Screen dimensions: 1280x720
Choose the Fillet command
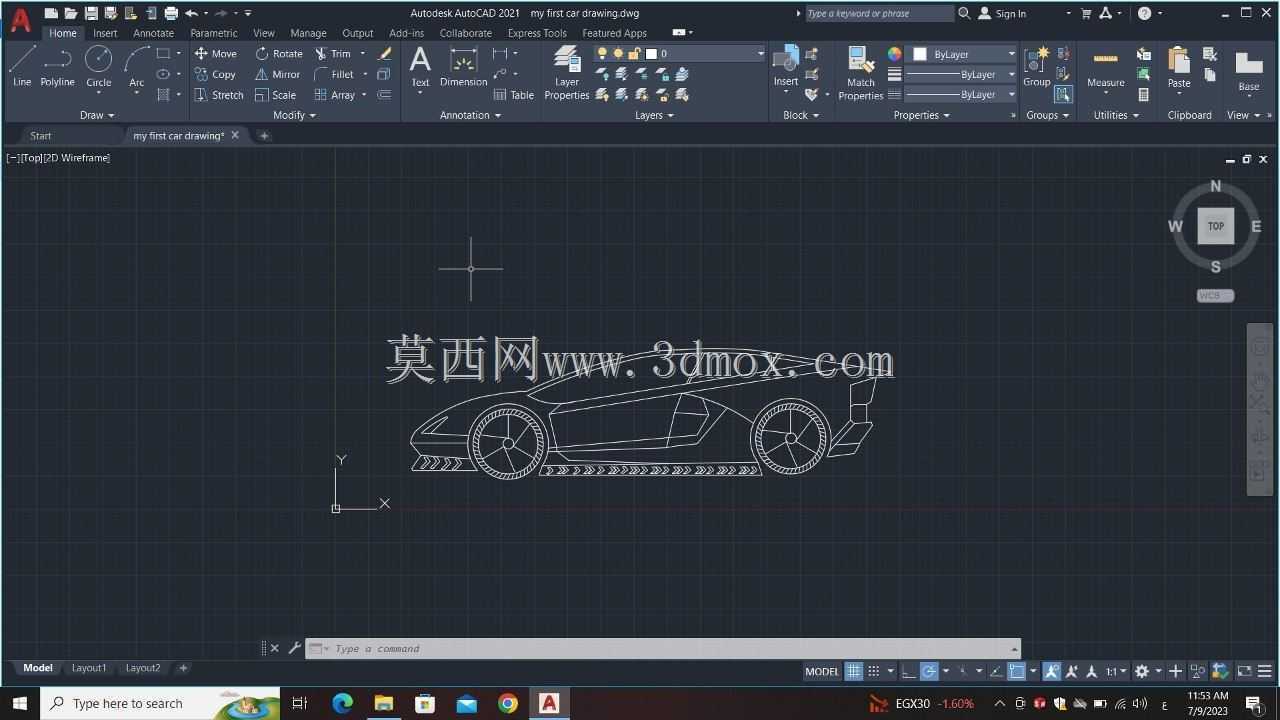click(x=334, y=74)
